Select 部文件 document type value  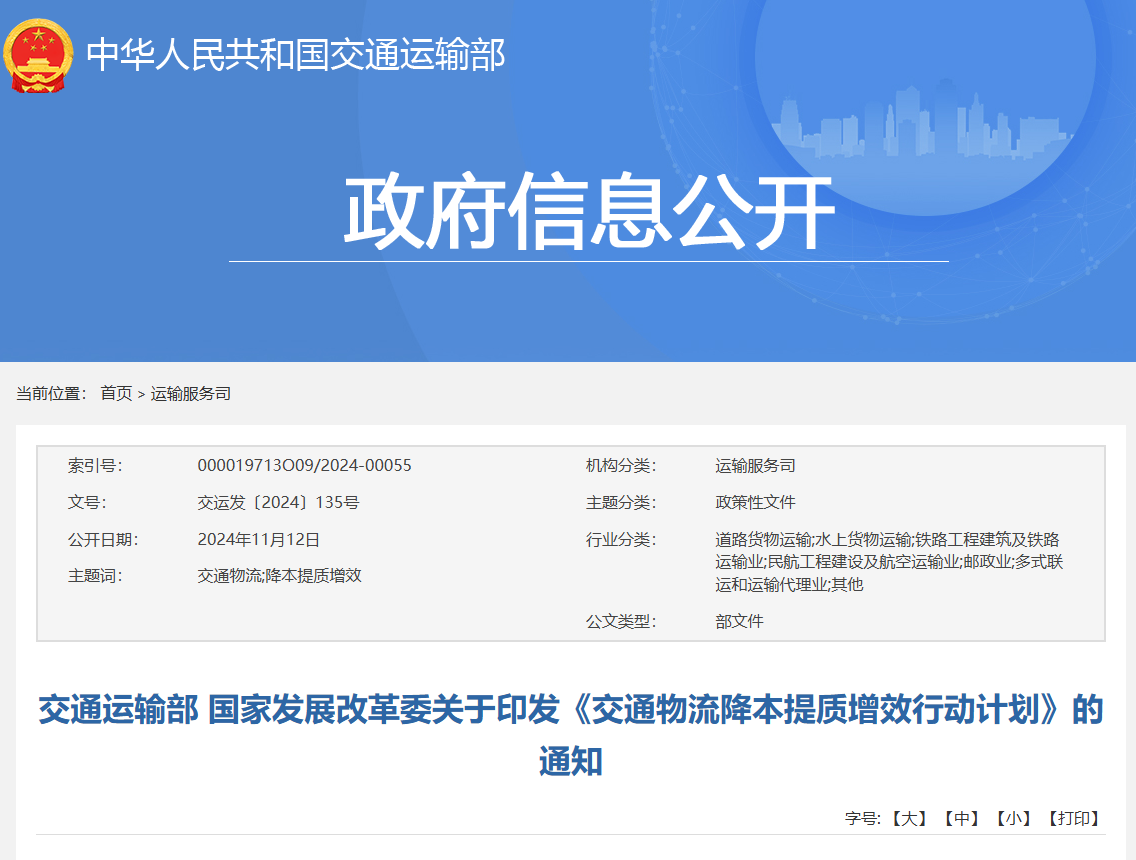click(740, 621)
